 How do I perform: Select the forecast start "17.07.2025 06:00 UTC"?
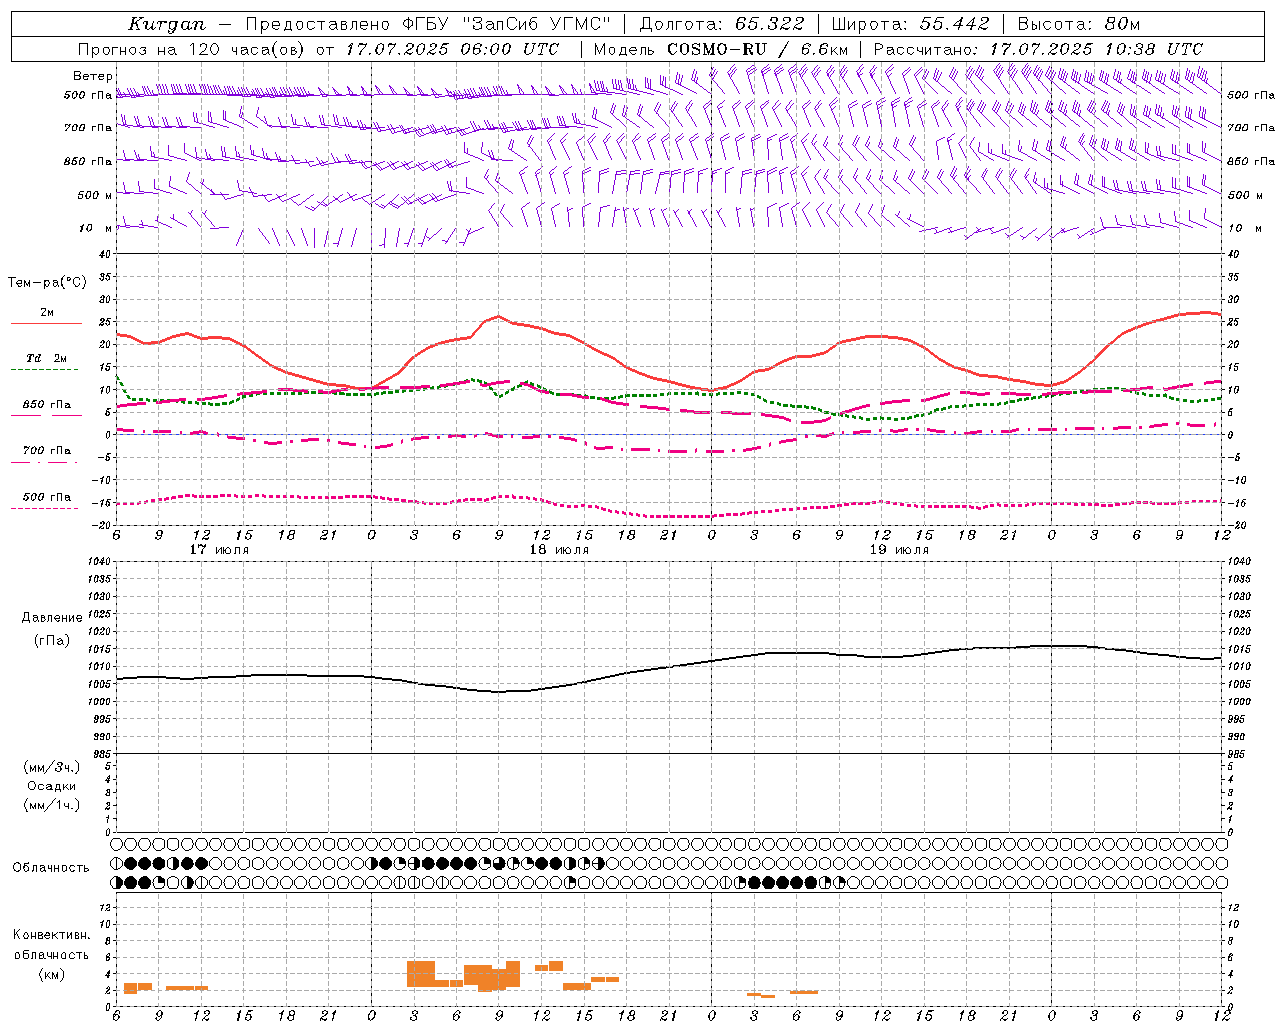point(453,49)
